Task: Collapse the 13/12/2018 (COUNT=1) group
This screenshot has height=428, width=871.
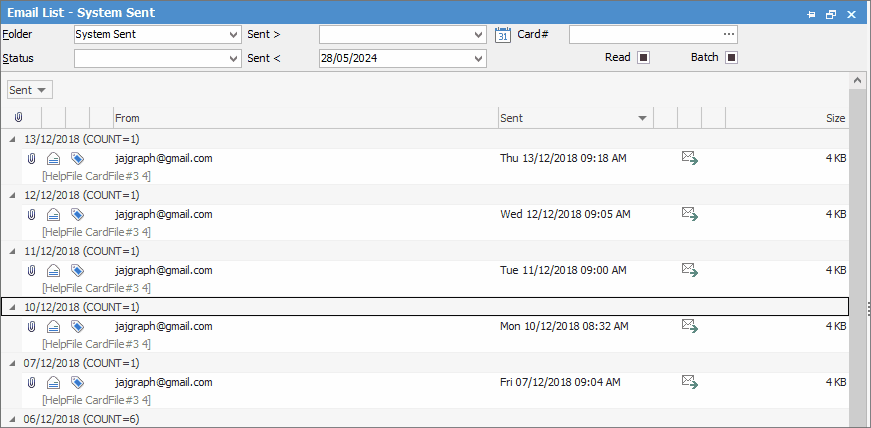Action: [12, 140]
